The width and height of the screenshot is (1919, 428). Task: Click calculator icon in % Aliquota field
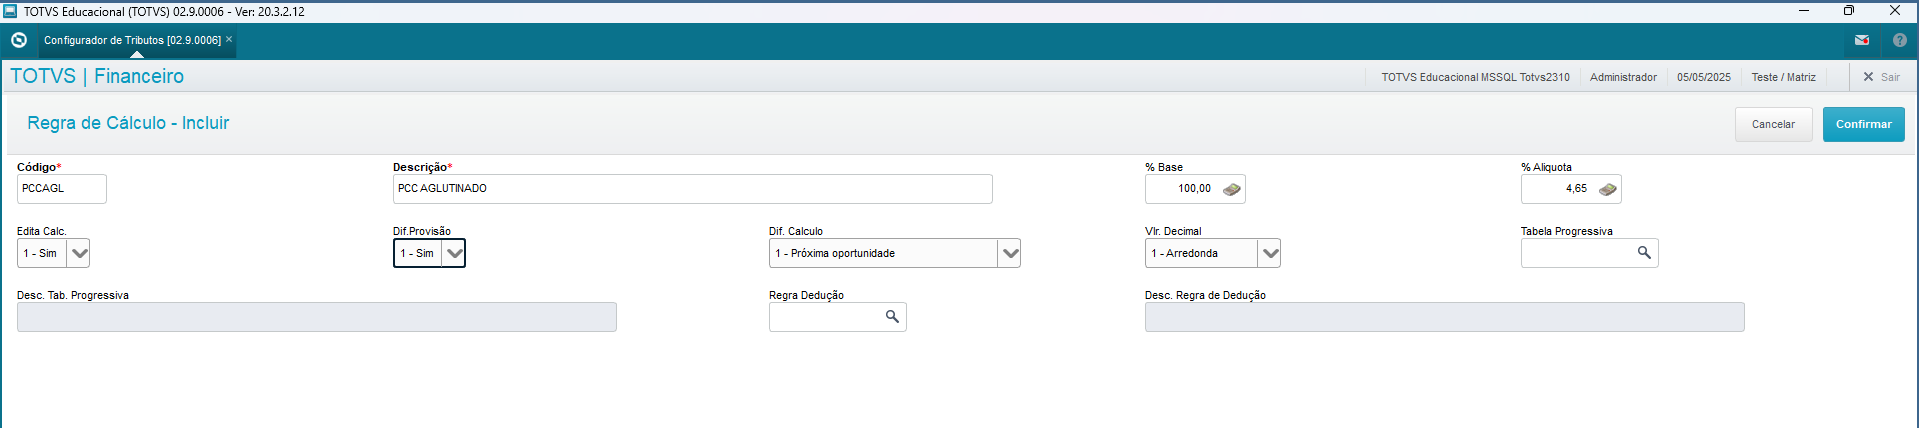tap(1608, 189)
